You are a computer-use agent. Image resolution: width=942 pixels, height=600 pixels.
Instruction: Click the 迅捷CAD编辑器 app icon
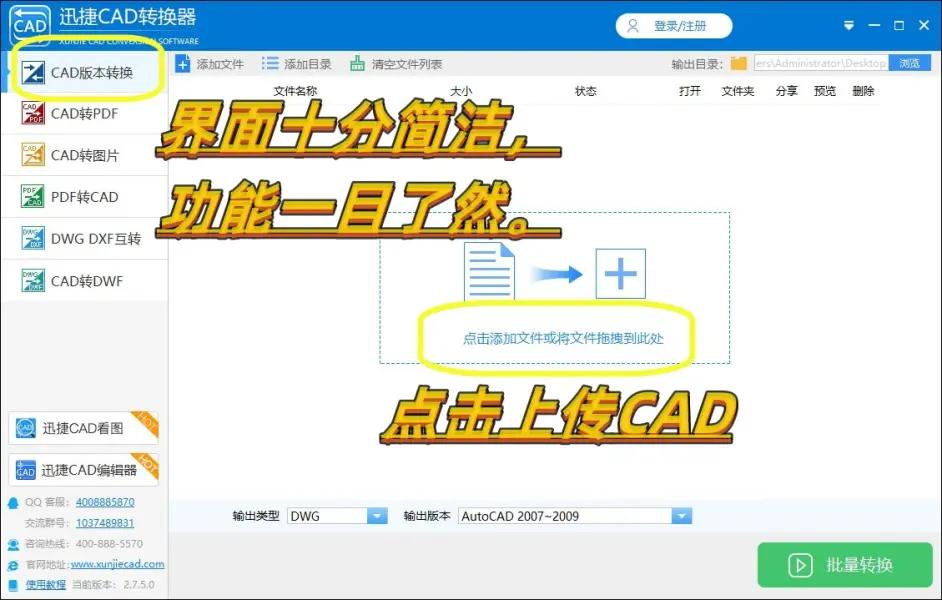26,470
